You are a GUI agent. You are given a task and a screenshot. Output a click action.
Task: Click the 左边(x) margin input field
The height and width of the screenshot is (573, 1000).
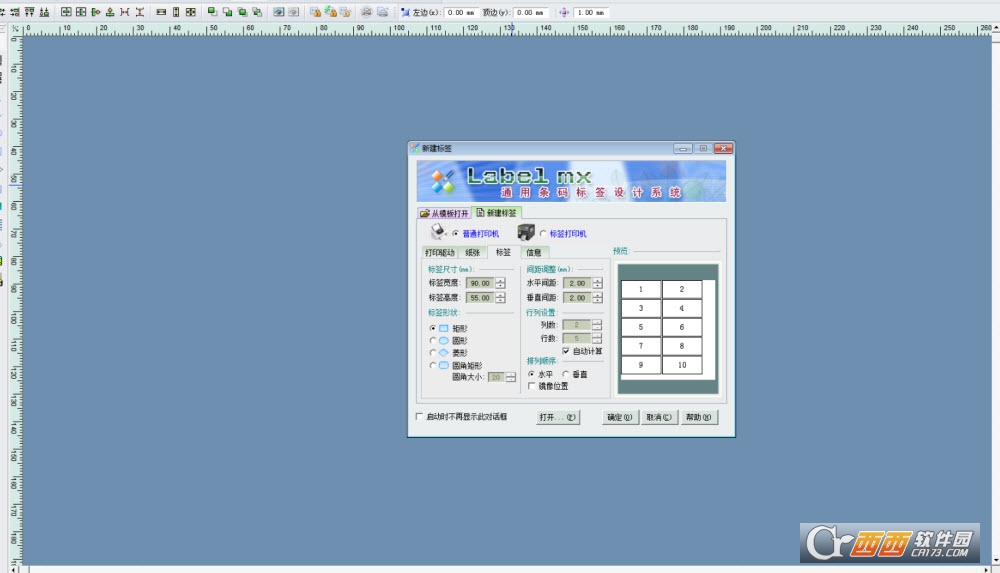pos(461,12)
